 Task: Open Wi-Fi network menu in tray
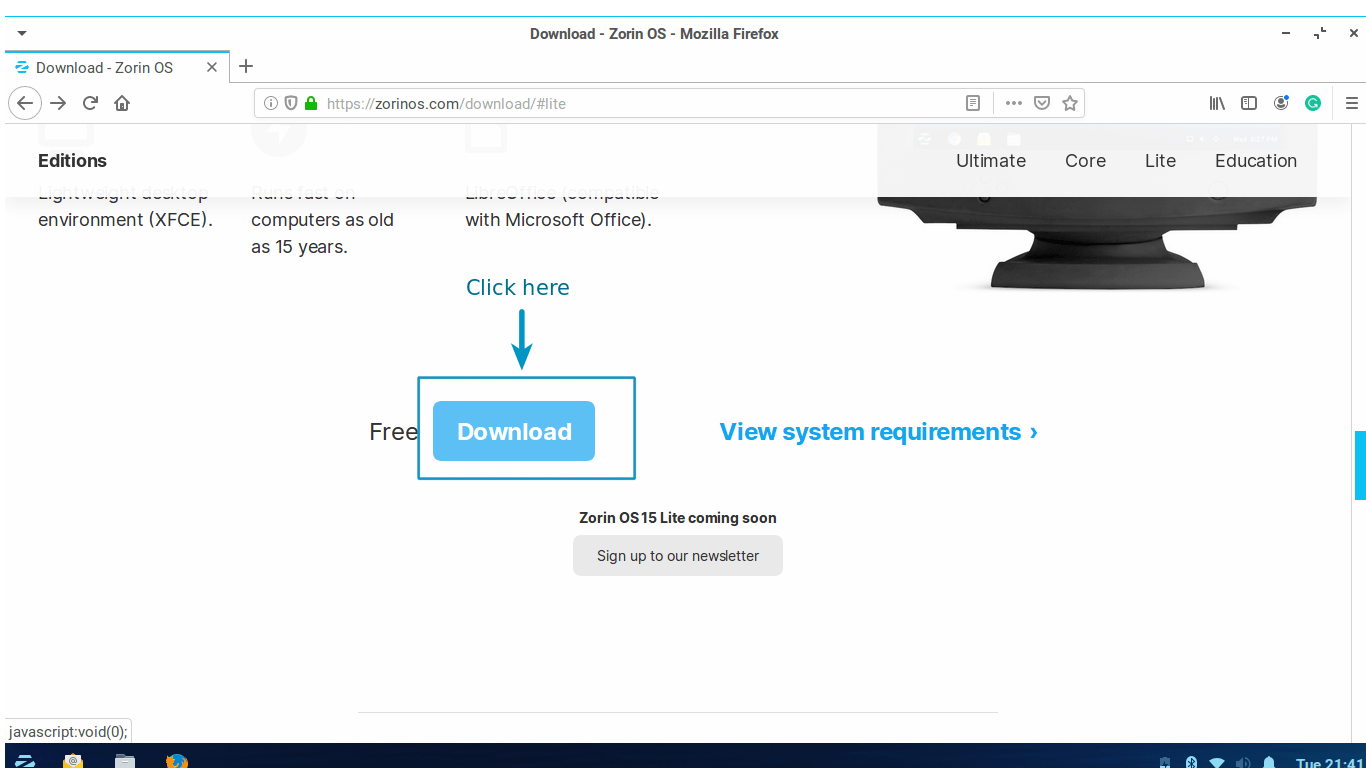[x=1217, y=762]
